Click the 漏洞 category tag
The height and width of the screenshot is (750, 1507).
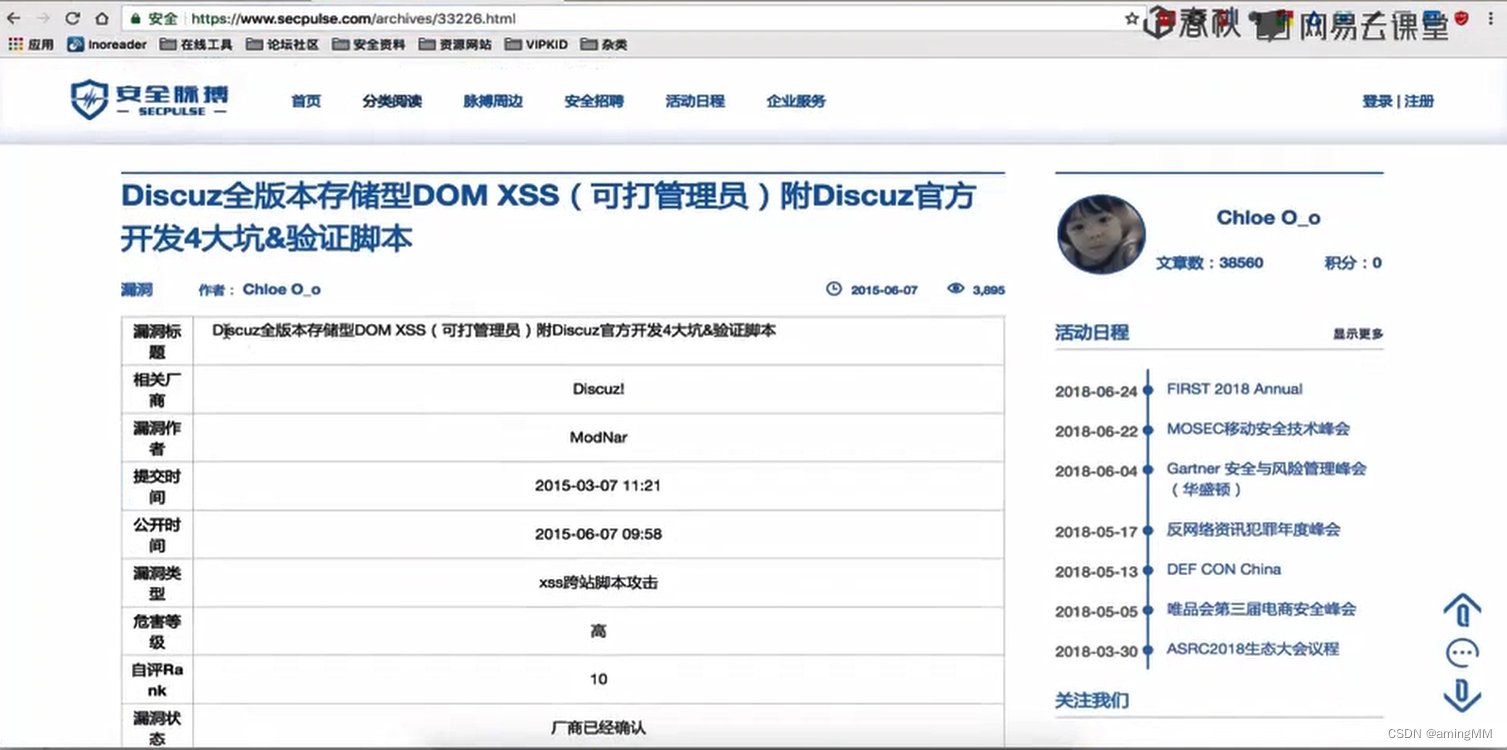[137, 289]
